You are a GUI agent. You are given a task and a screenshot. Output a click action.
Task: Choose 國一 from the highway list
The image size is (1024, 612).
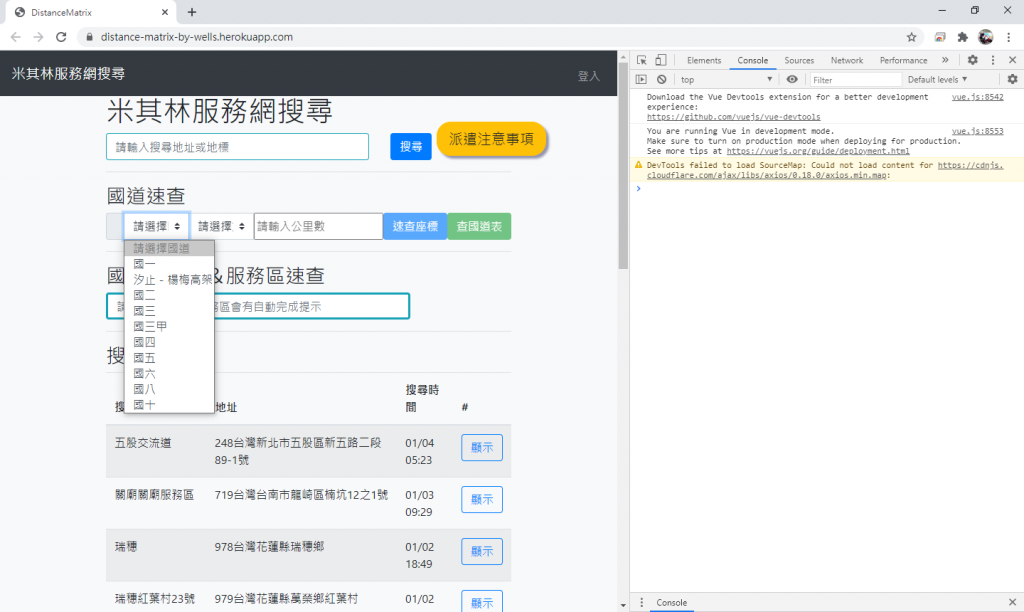tap(169, 264)
